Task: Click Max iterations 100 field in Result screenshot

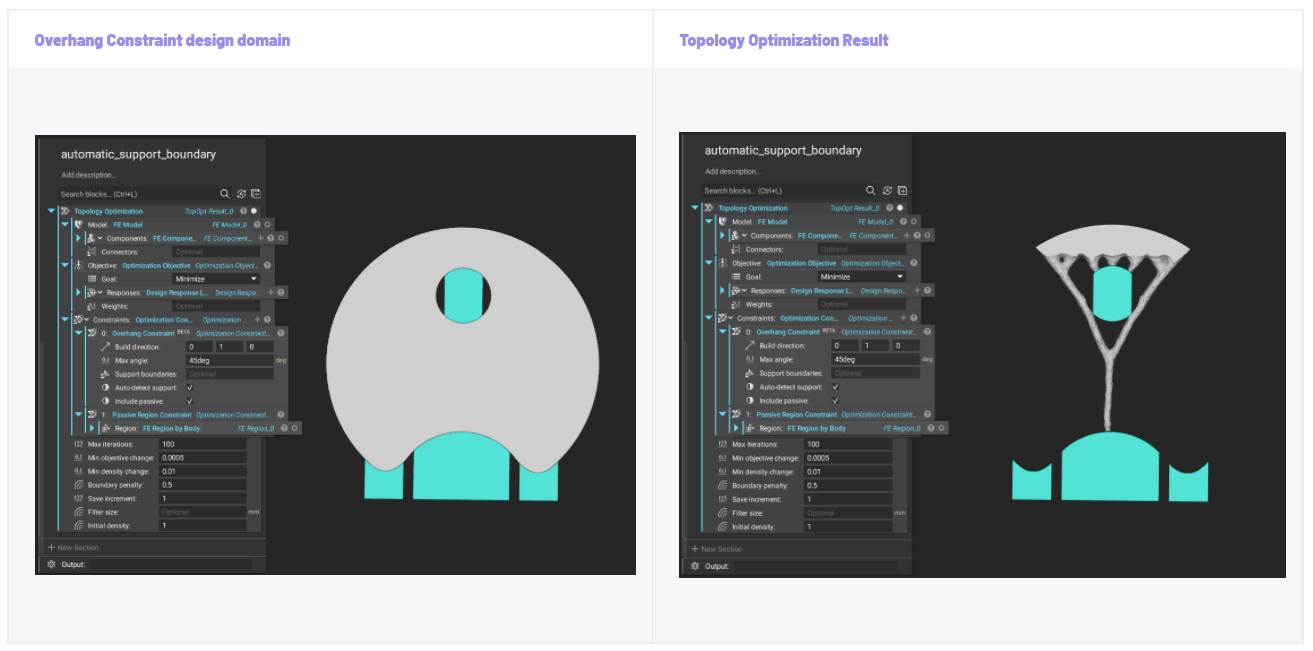Action: 848,444
